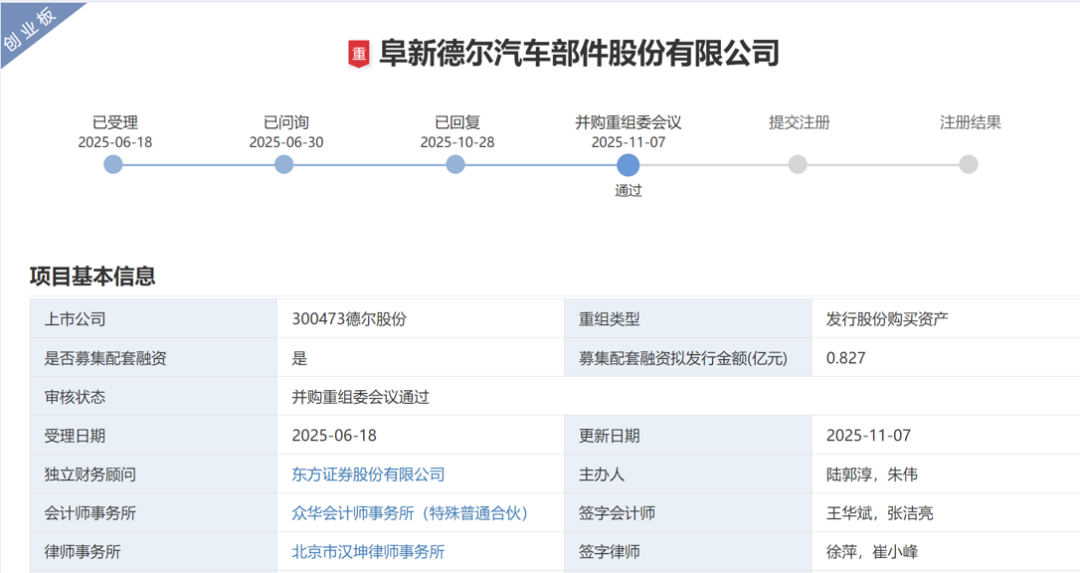Click the date 2025-10-28 under 已回复
Viewport: 1080px width, 573px height.
pos(457,143)
